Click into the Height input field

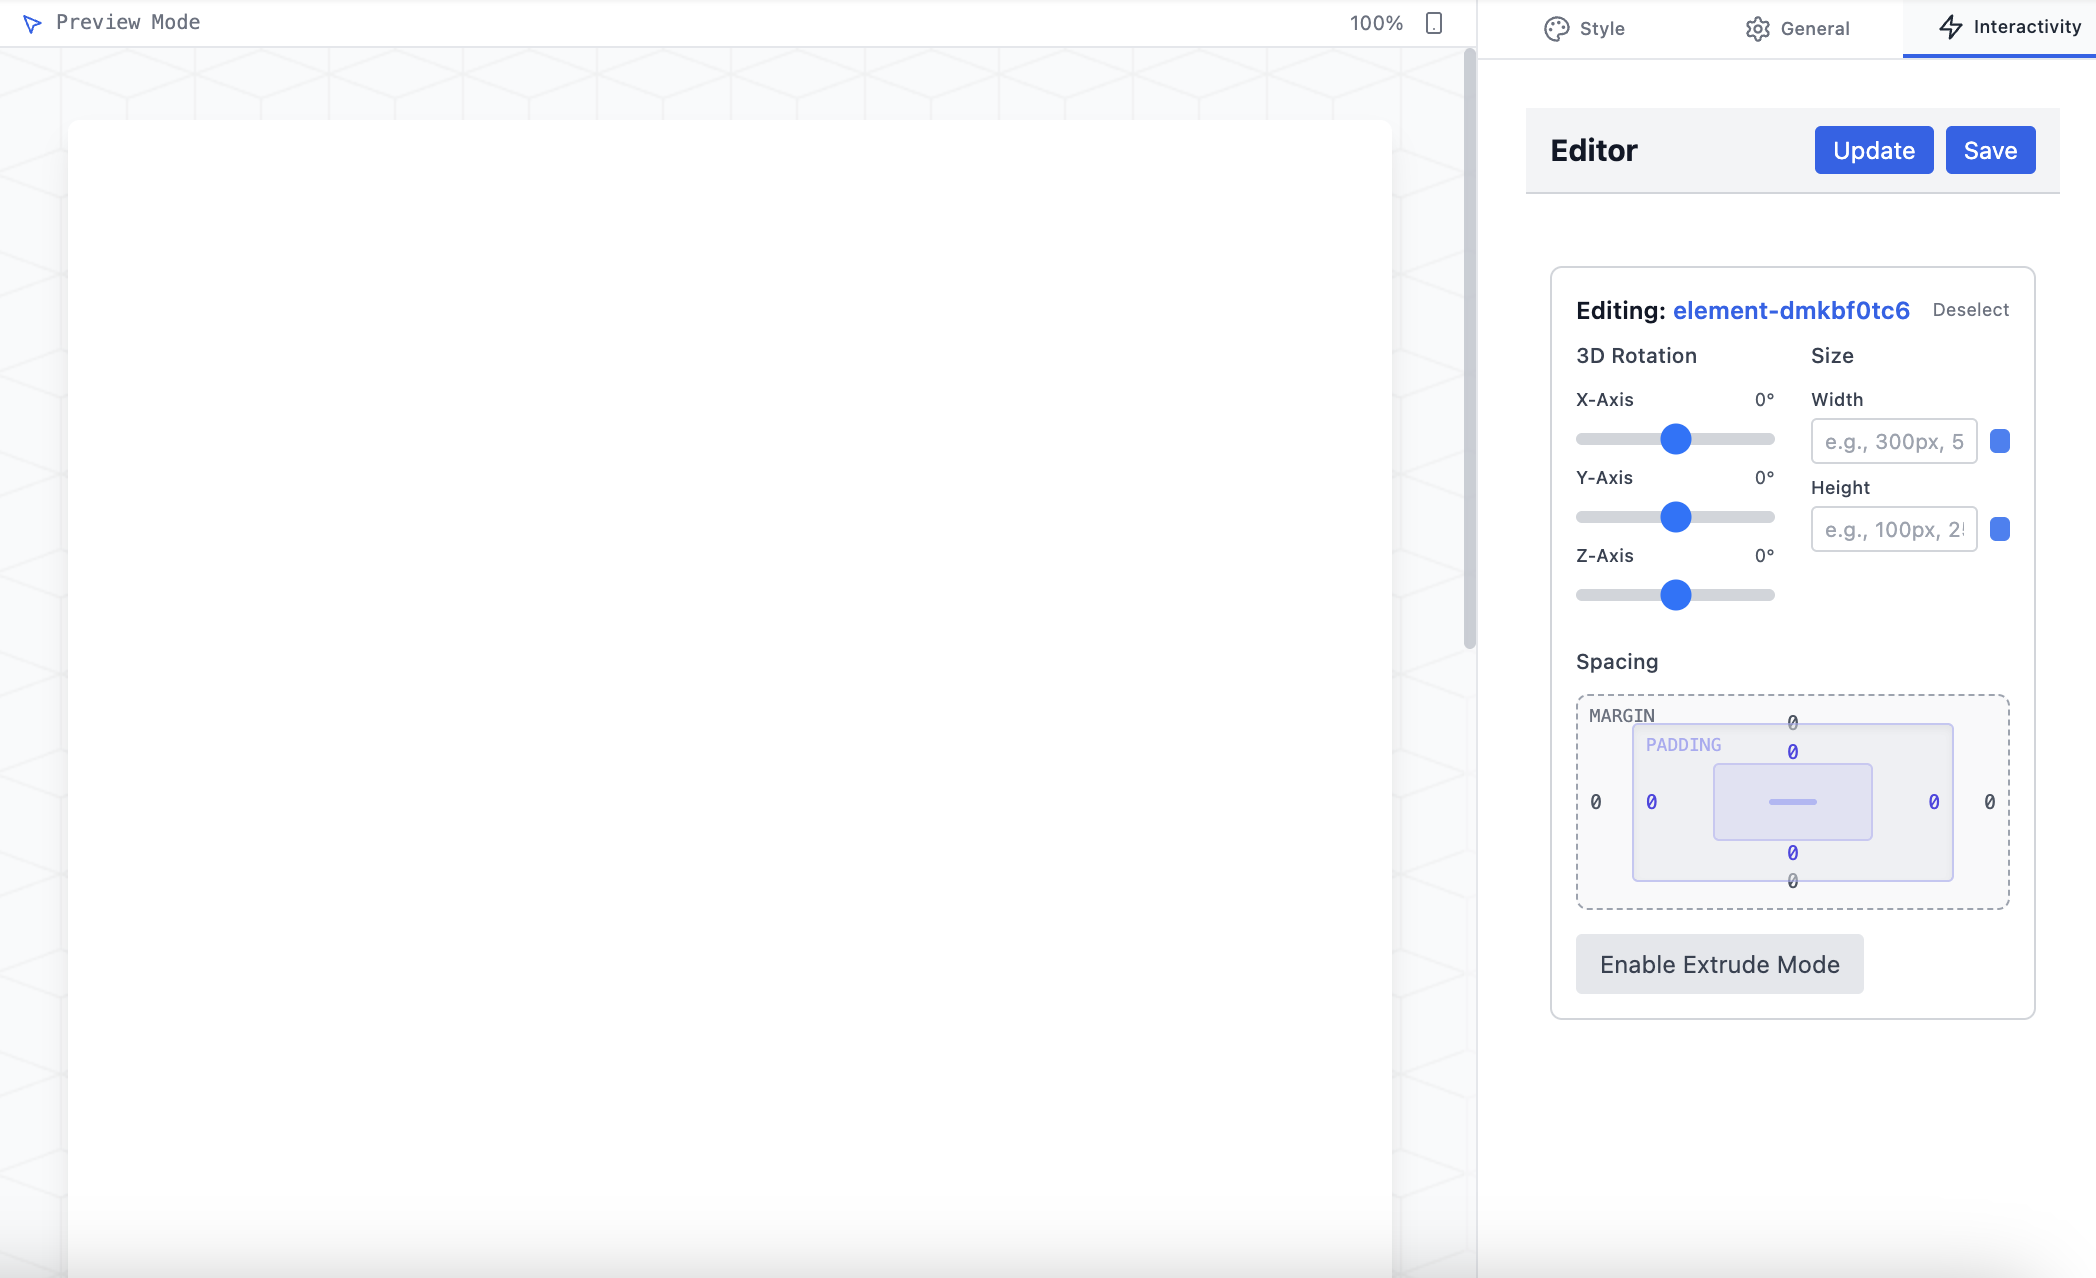coord(1893,529)
